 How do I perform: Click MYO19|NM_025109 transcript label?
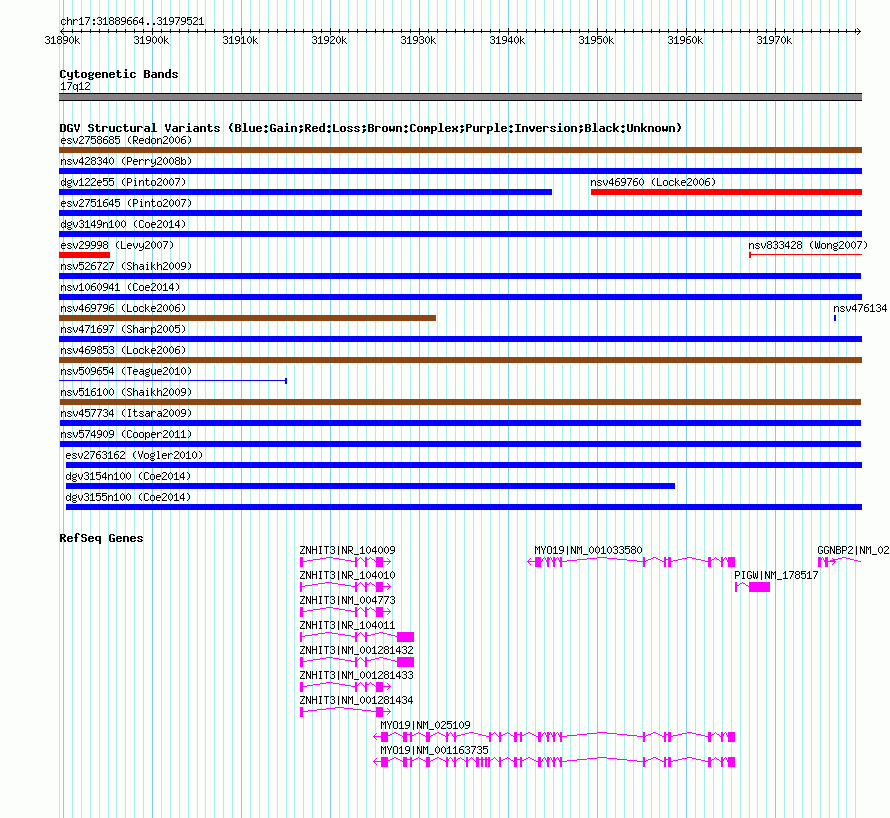pyautogui.click(x=425, y=725)
